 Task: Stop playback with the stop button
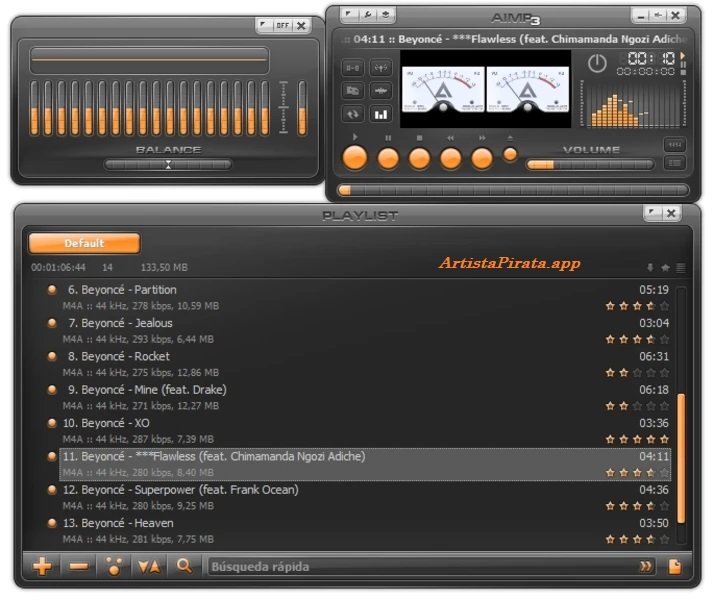point(420,158)
